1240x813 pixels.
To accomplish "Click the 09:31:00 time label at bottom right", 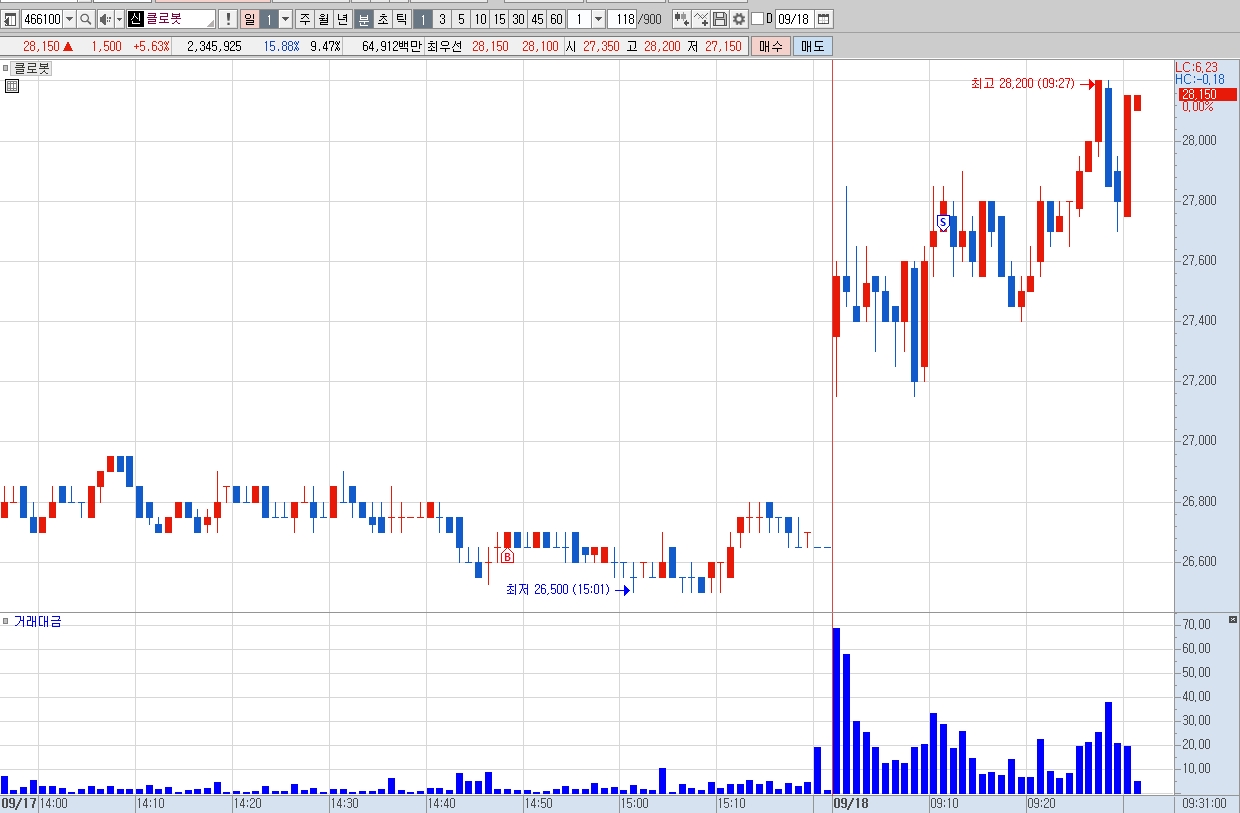I will pos(1204,802).
